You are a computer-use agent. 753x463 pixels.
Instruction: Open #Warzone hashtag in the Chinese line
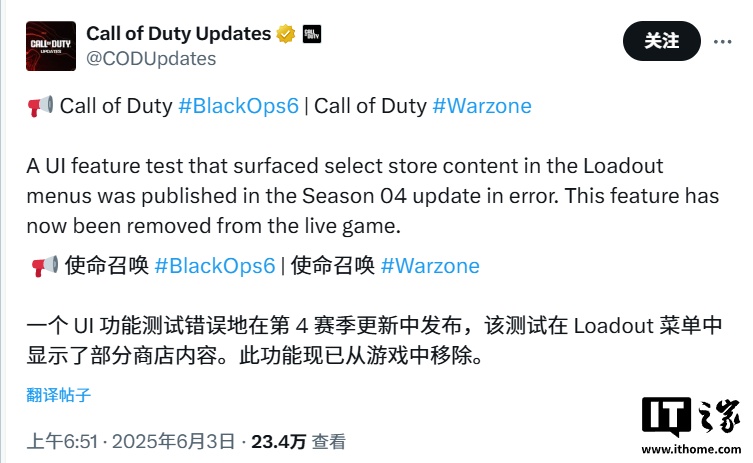point(430,266)
